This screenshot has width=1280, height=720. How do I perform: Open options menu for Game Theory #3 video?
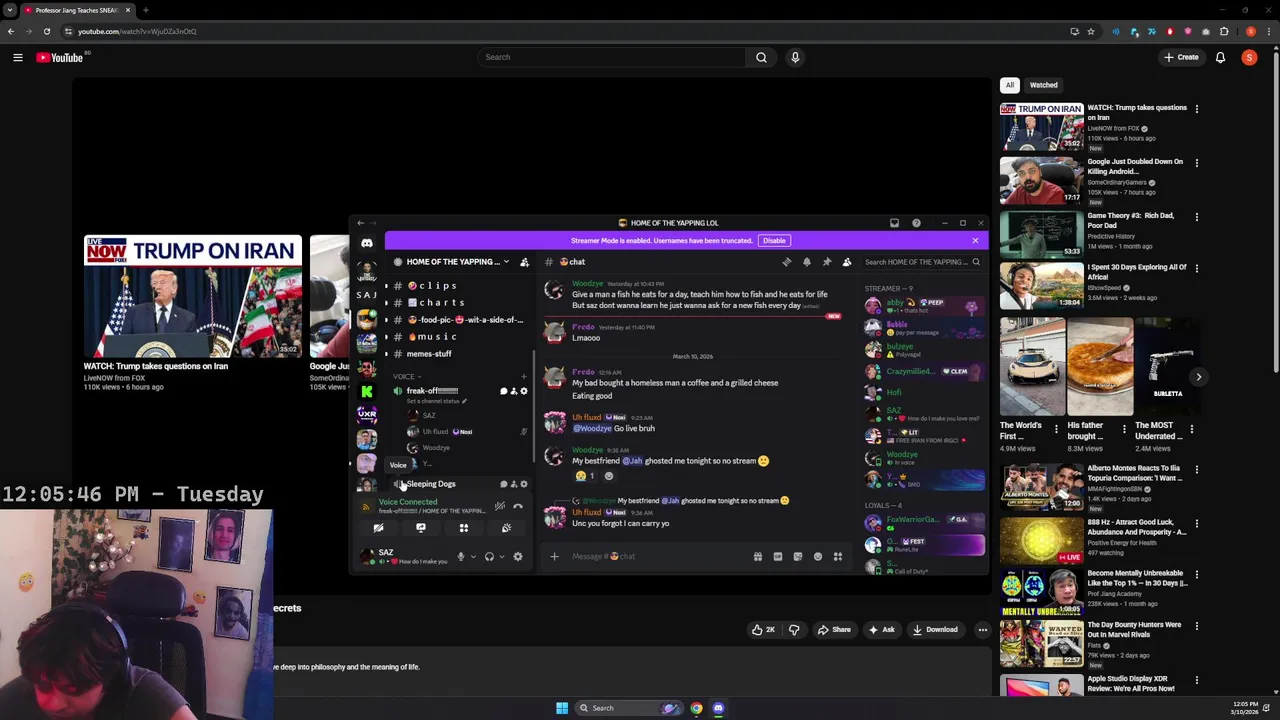(x=1196, y=216)
